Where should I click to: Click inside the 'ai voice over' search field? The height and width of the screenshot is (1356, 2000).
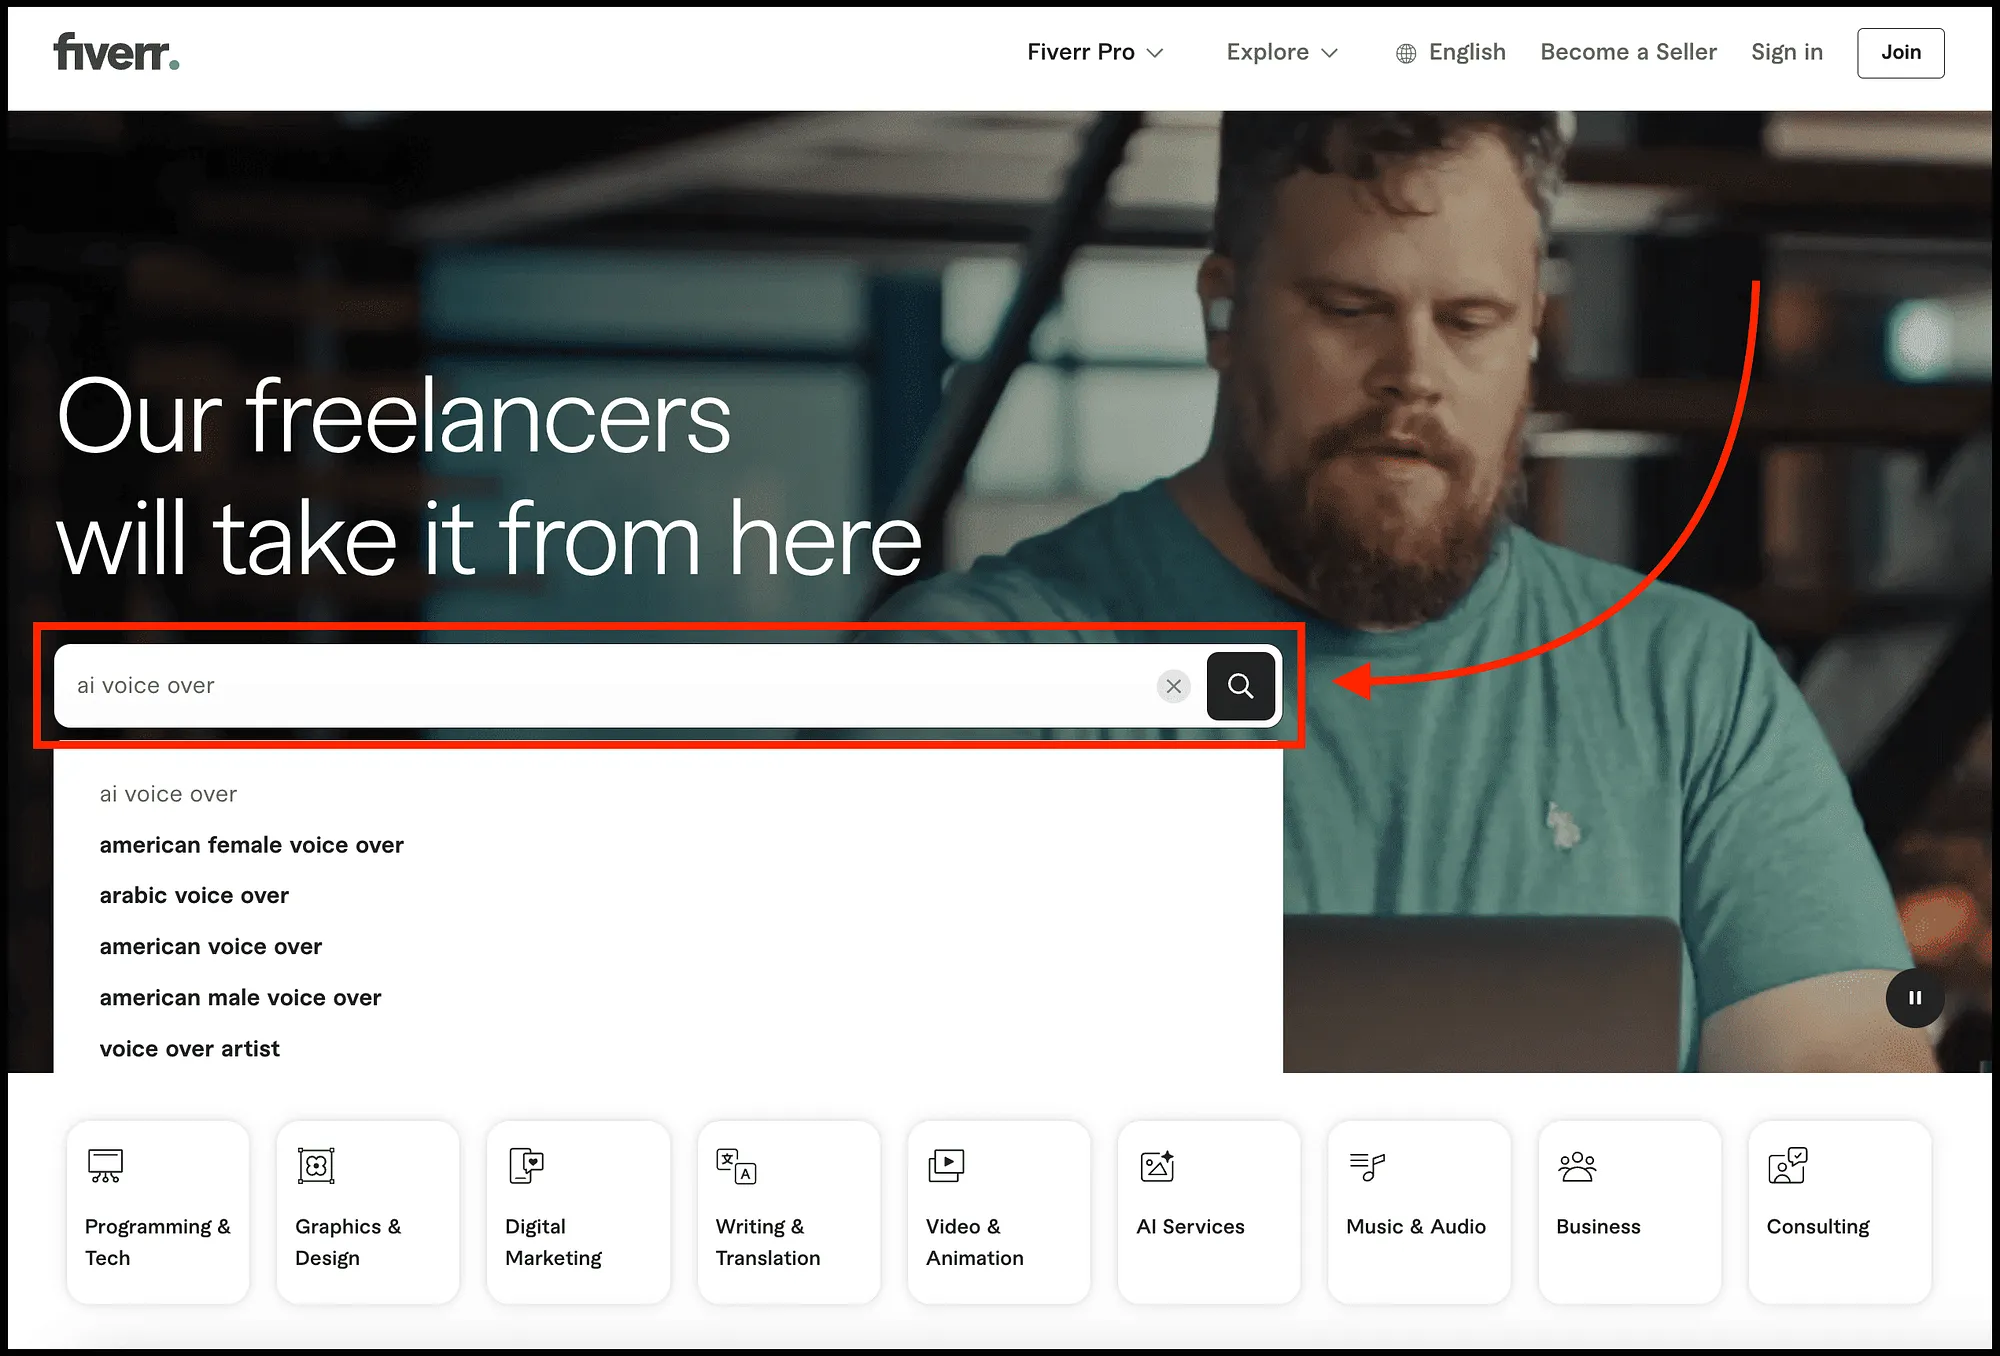coord(610,686)
